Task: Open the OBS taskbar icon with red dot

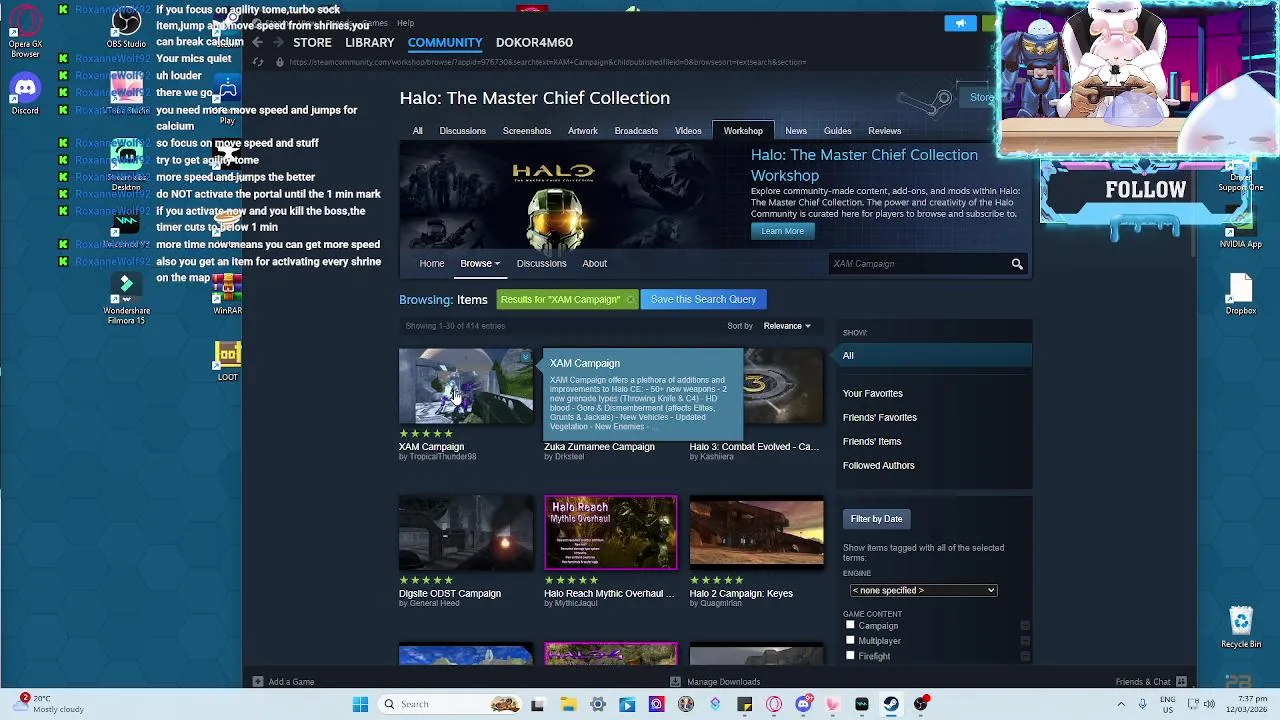Action: (x=921, y=704)
